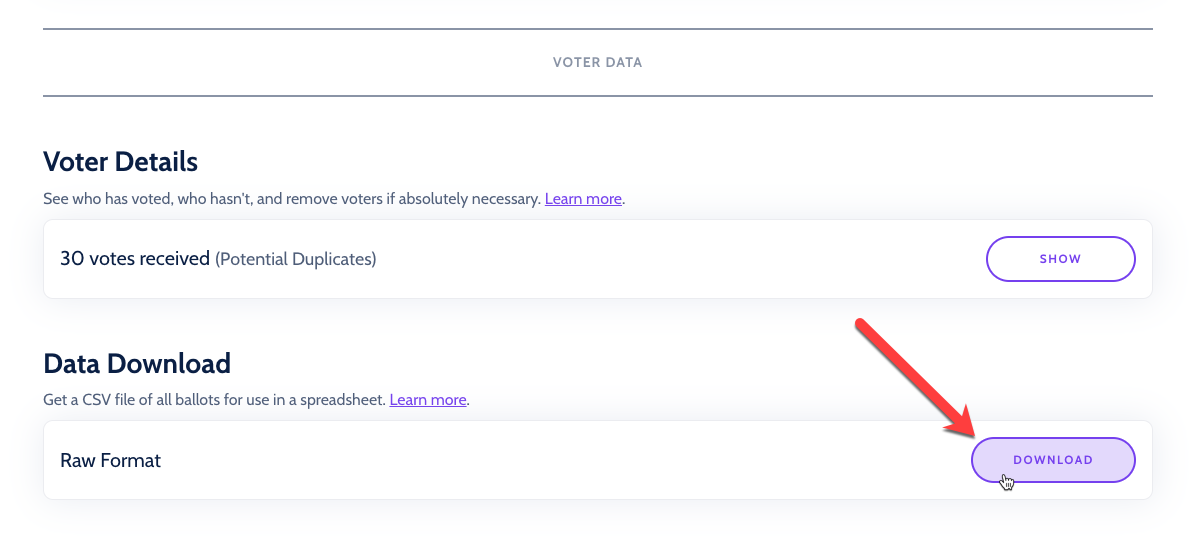This screenshot has height=541, width=1201.
Task: Click the '30 votes received' text
Action: click(135, 259)
